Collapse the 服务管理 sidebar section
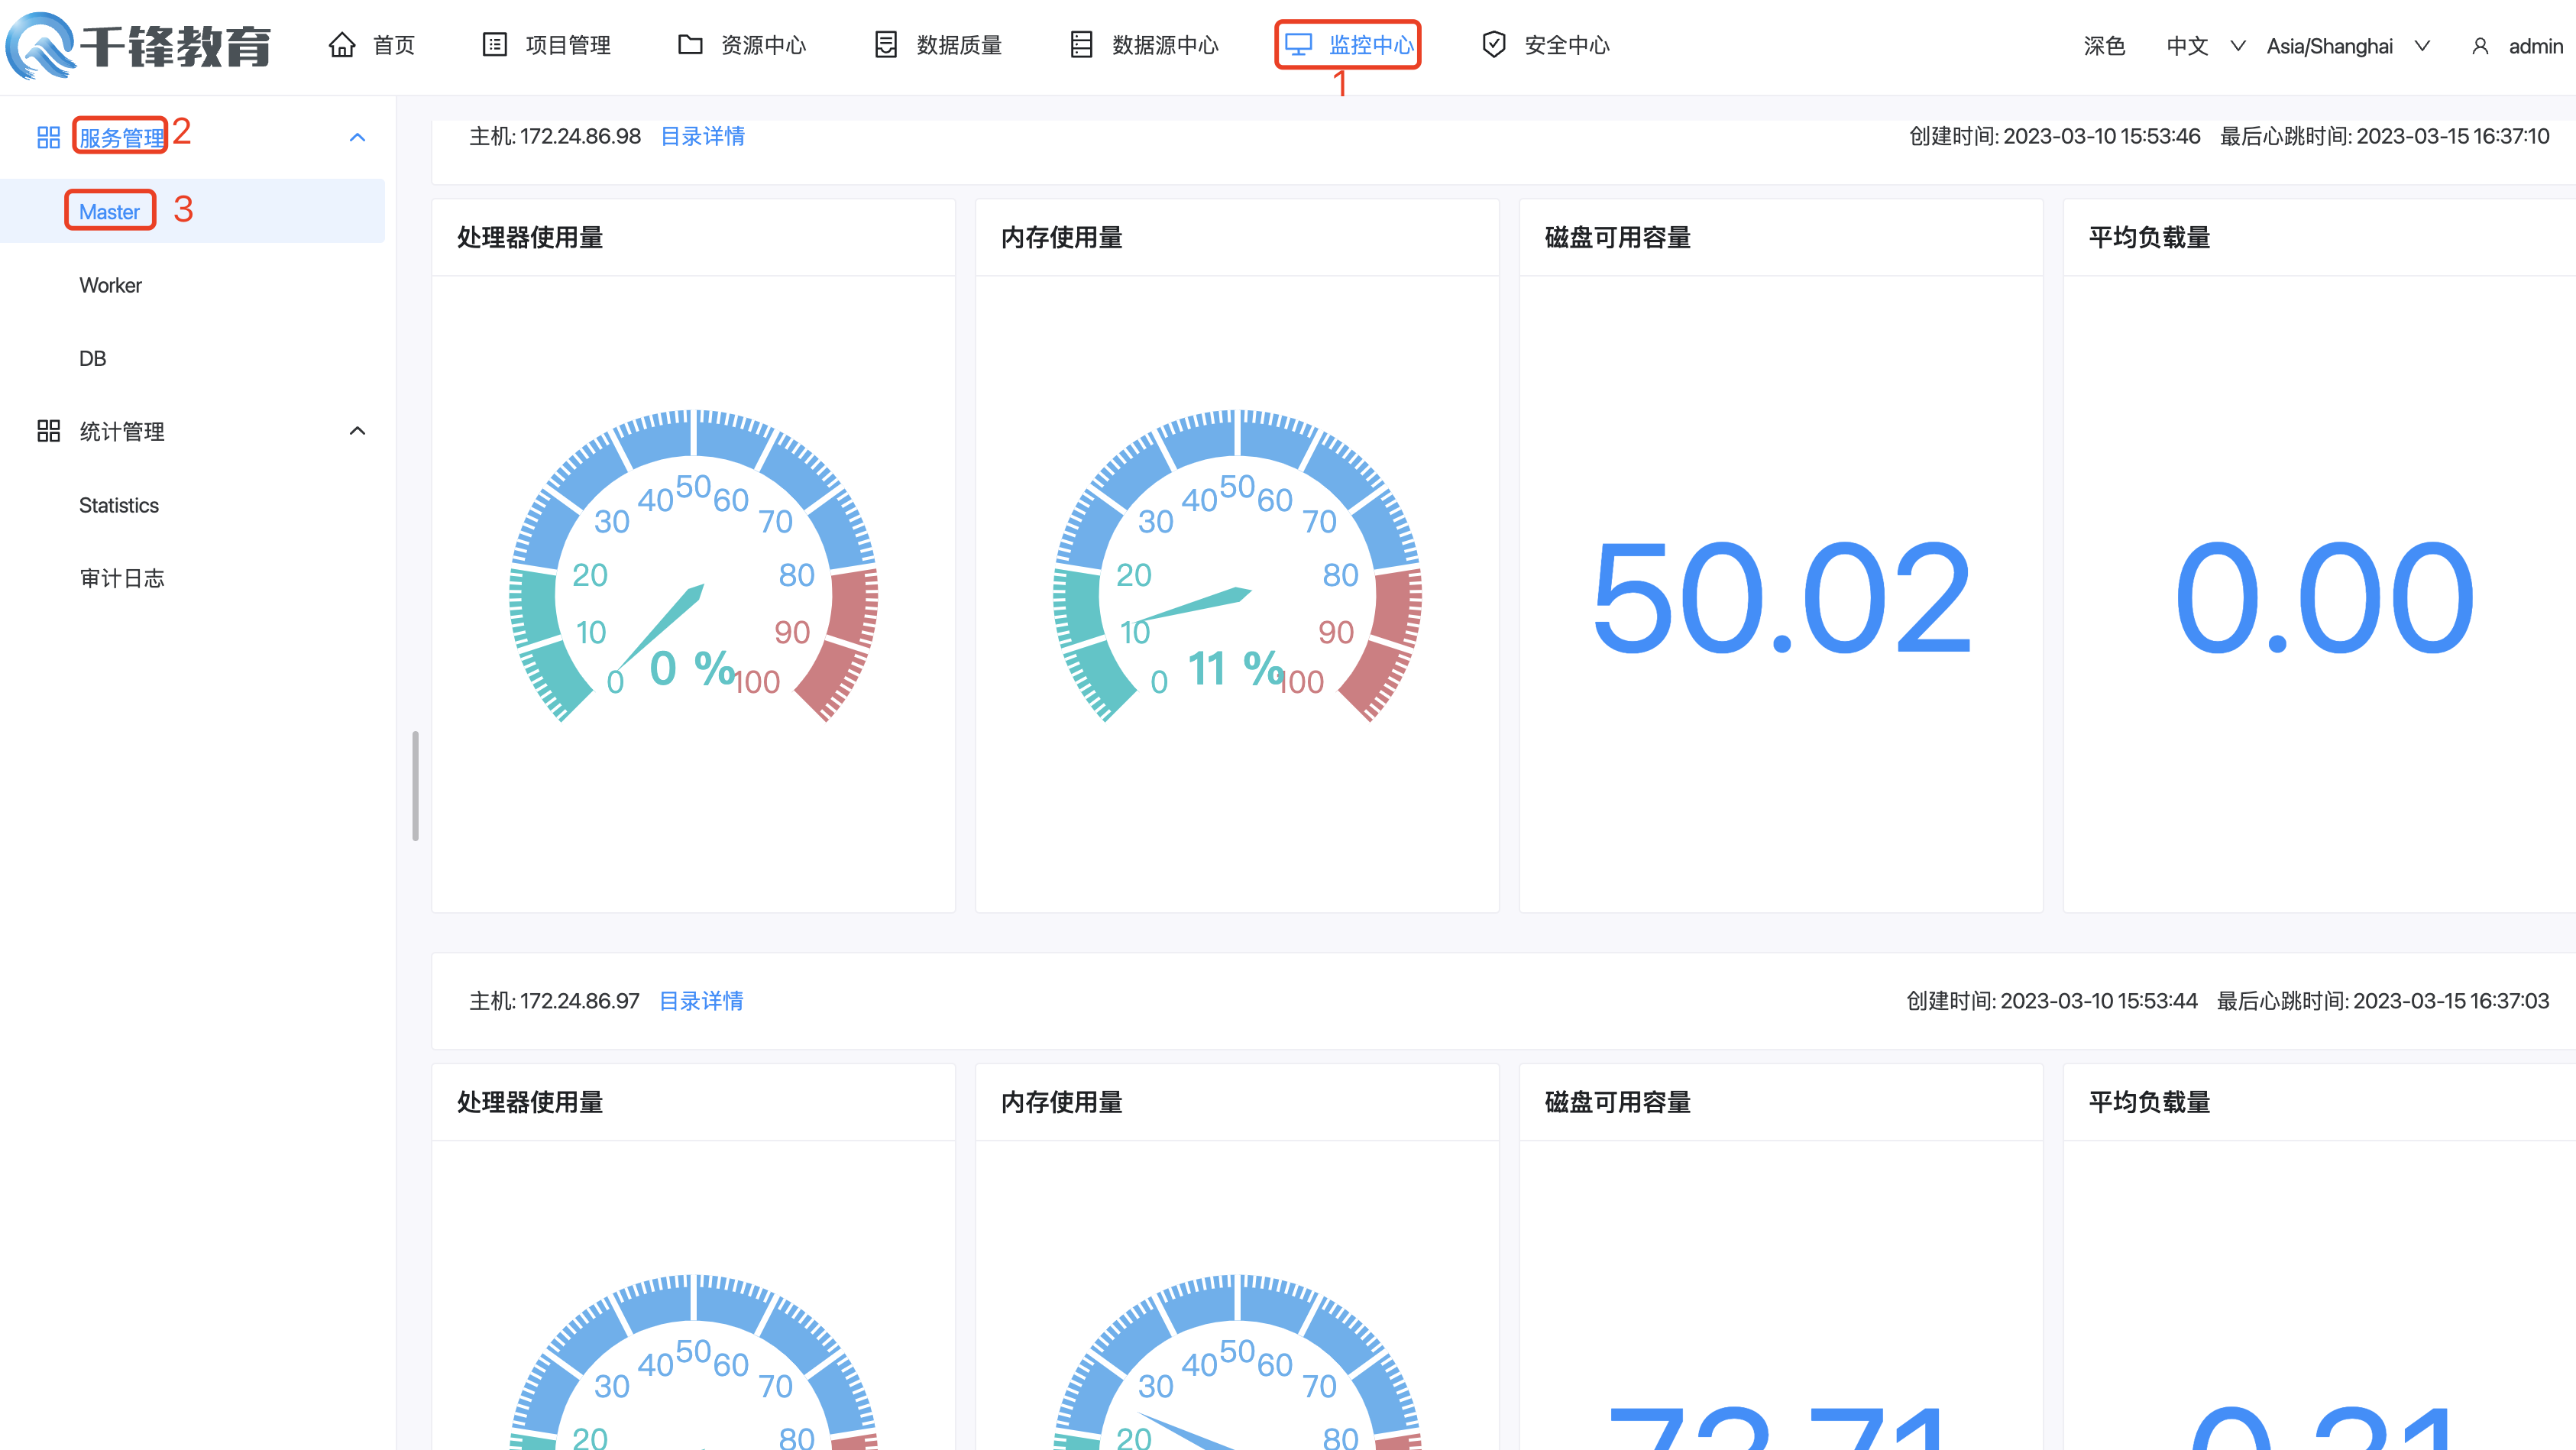 (357, 138)
